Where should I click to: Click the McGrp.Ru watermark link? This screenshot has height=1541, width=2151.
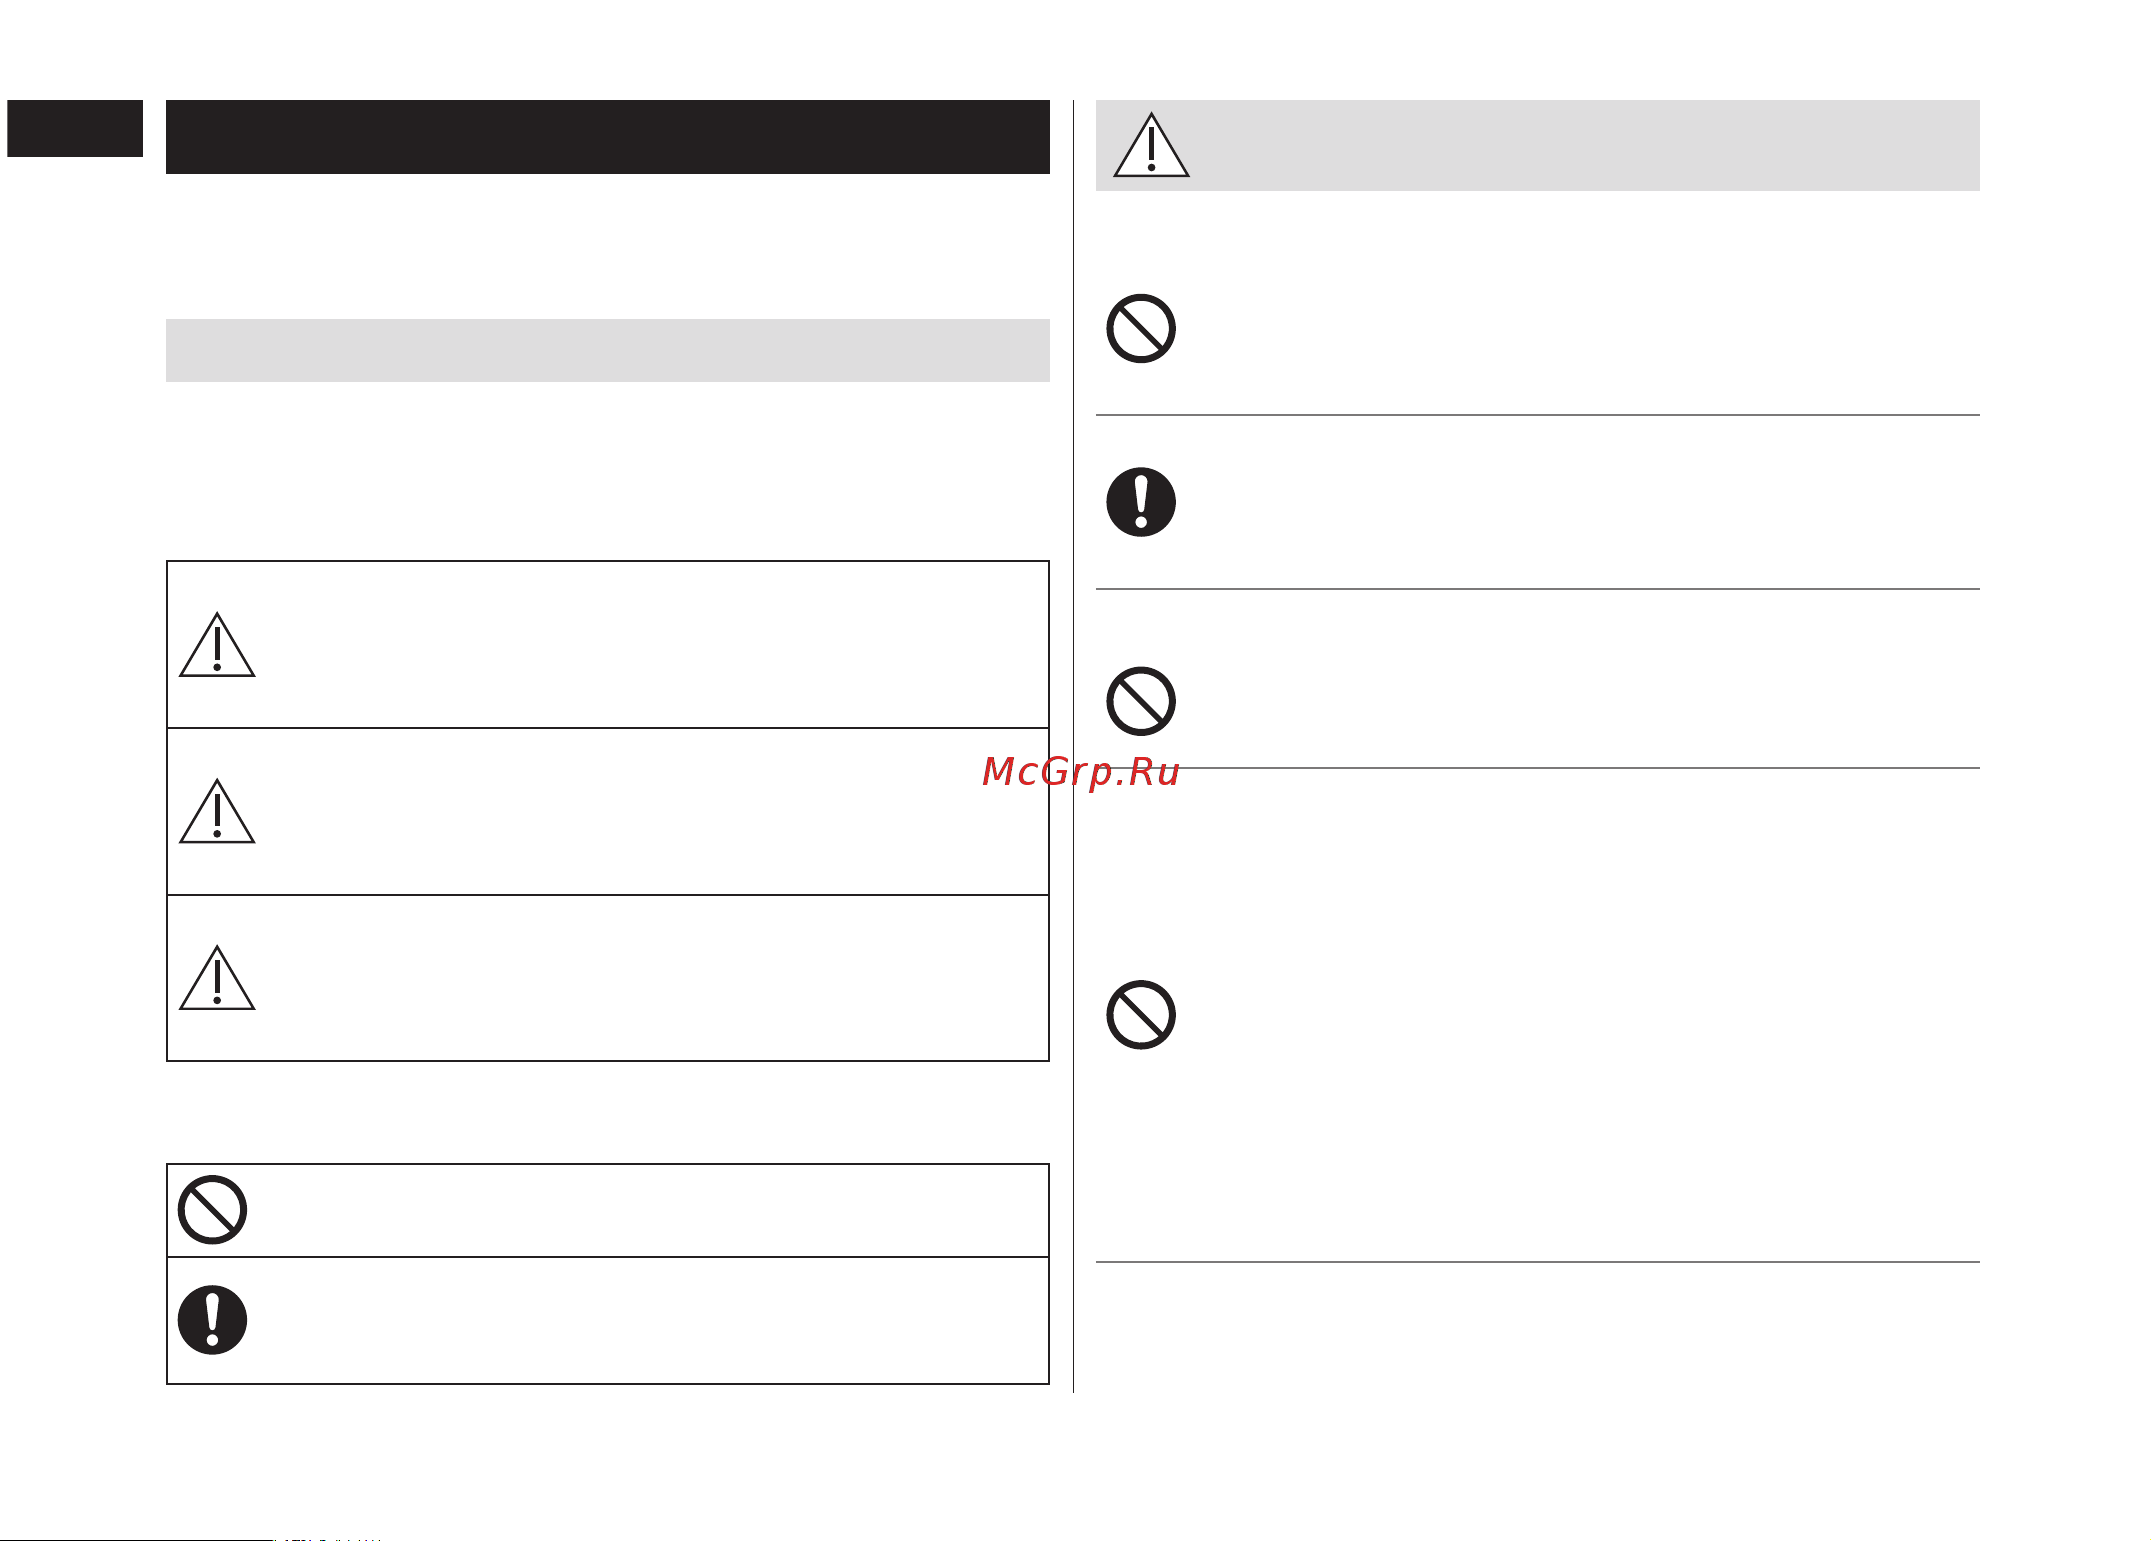[x=1081, y=772]
